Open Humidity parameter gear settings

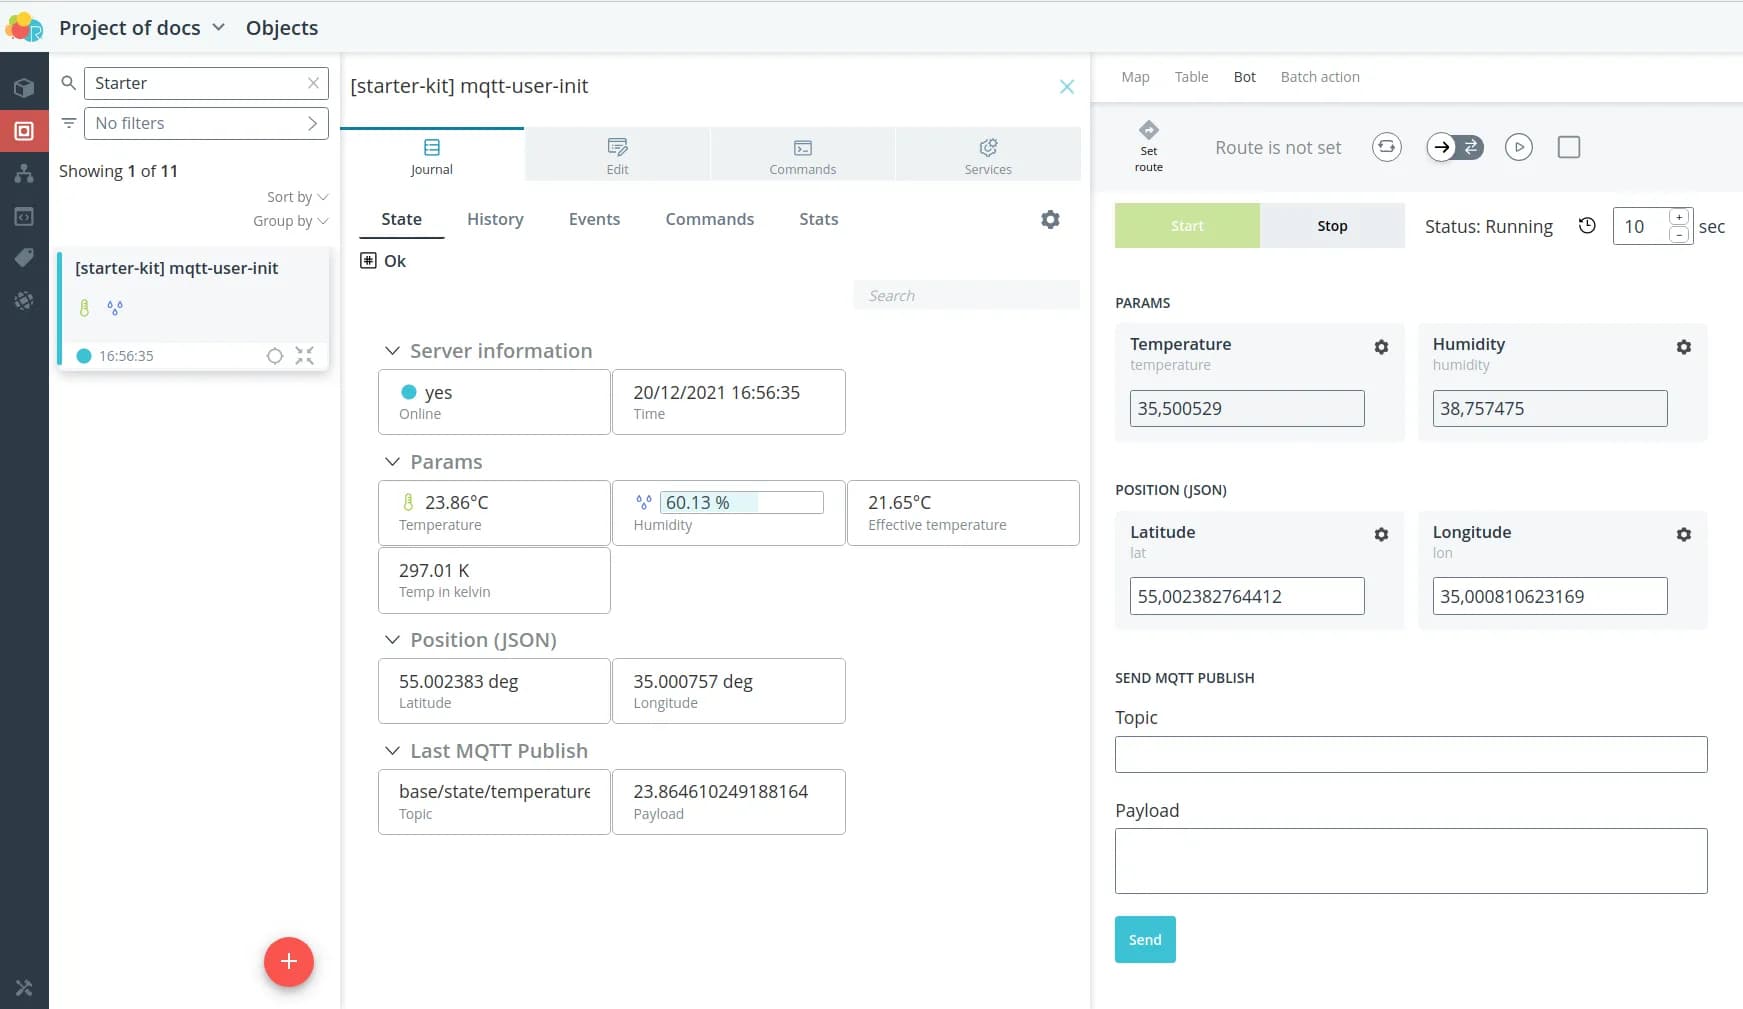pyautogui.click(x=1683, y=347)
